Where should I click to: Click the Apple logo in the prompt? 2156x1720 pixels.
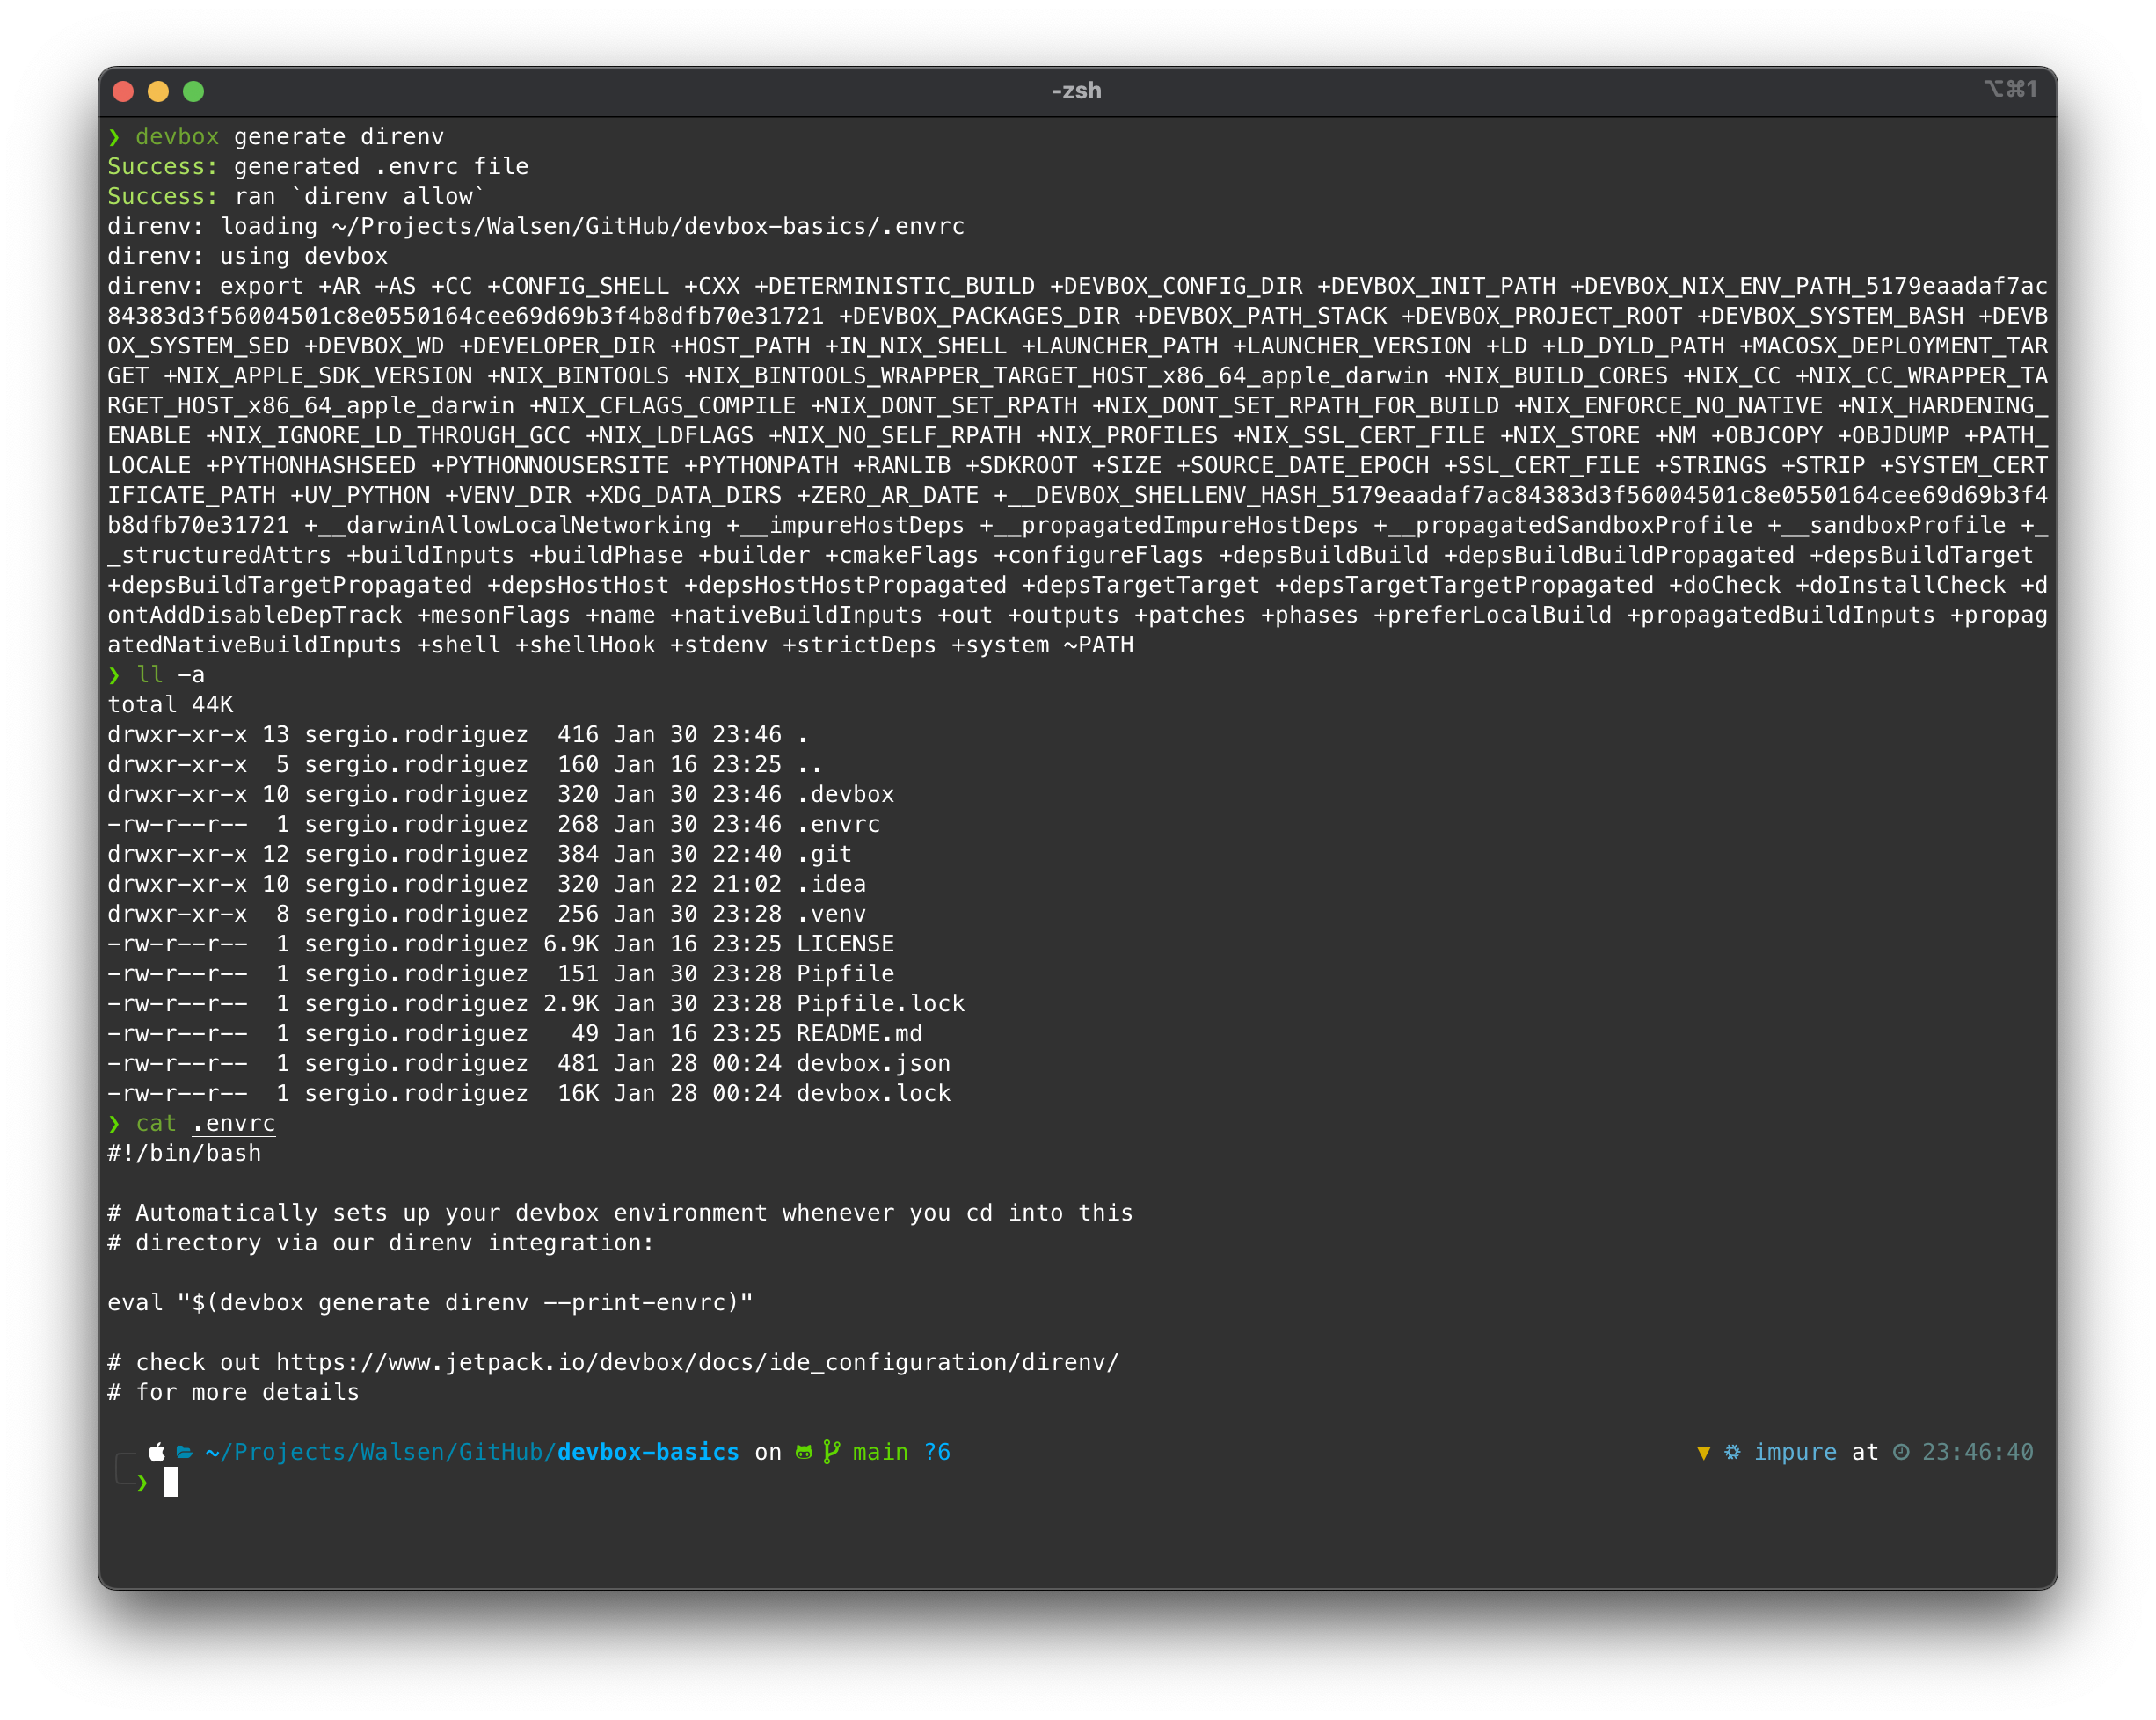[x=157, y=1452]
